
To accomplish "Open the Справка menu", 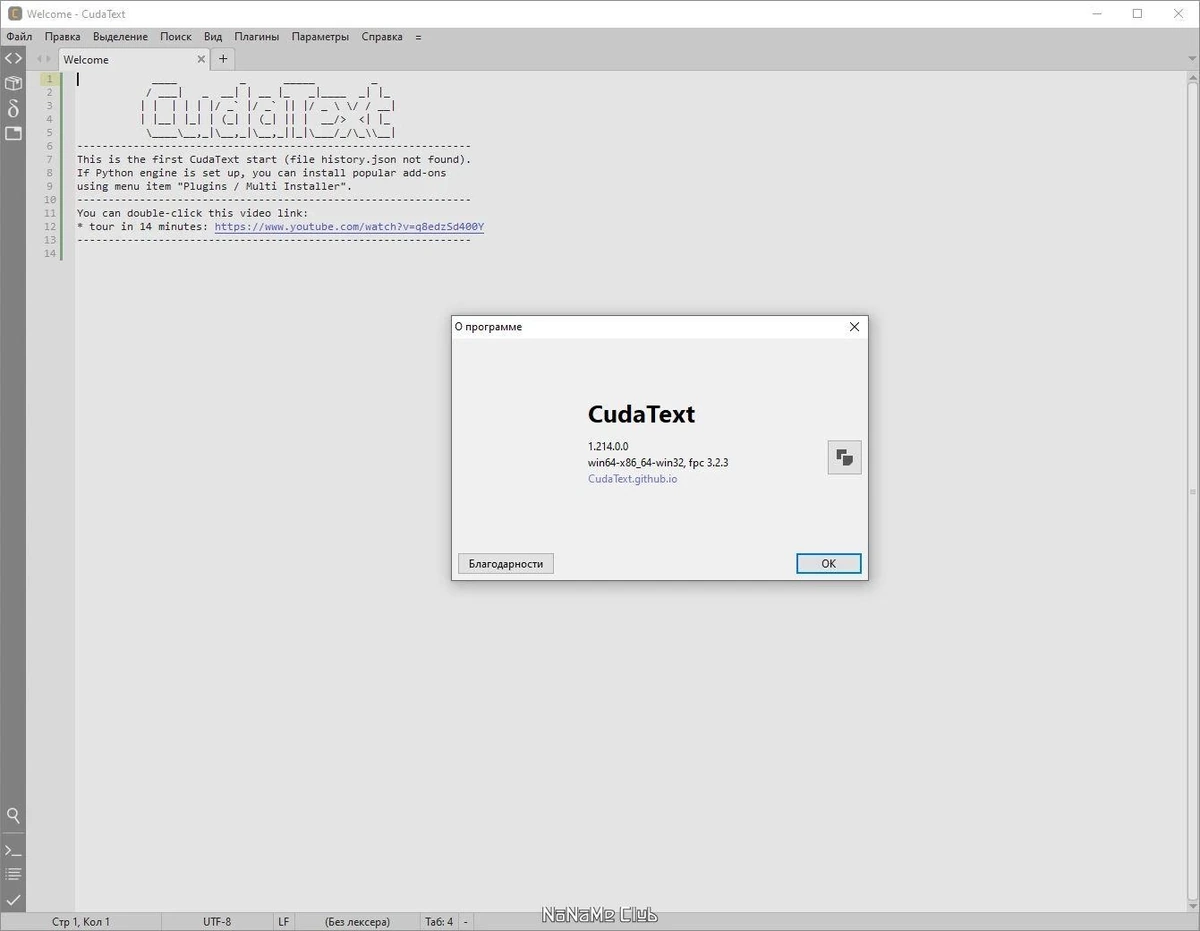I will (382, 36).
